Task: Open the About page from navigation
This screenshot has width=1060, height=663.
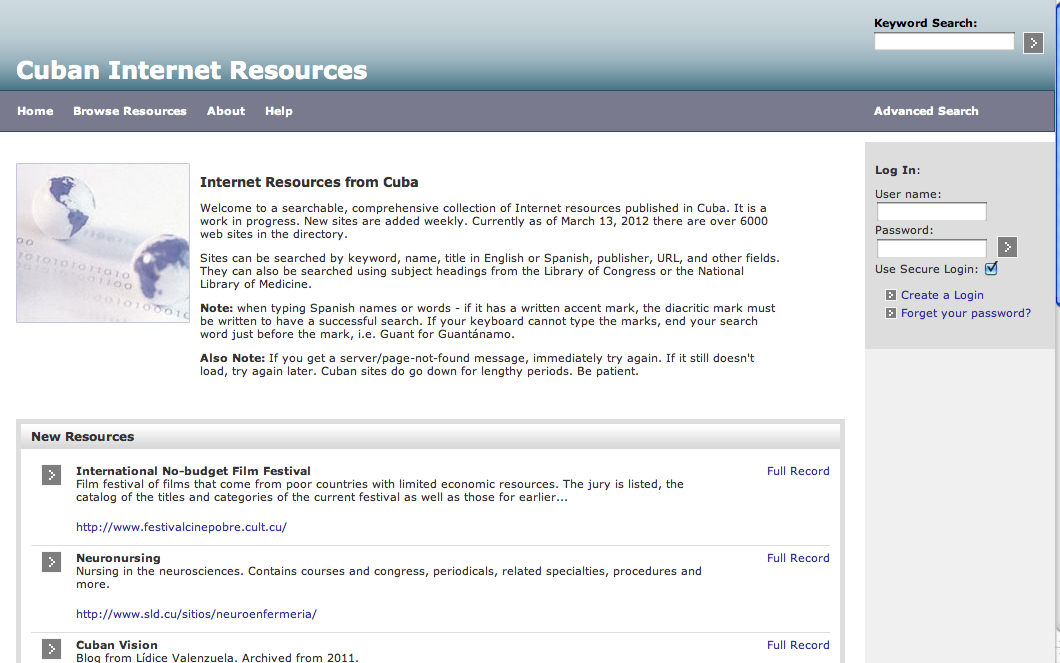Action: pyautogui.click(x=226, y=111)
